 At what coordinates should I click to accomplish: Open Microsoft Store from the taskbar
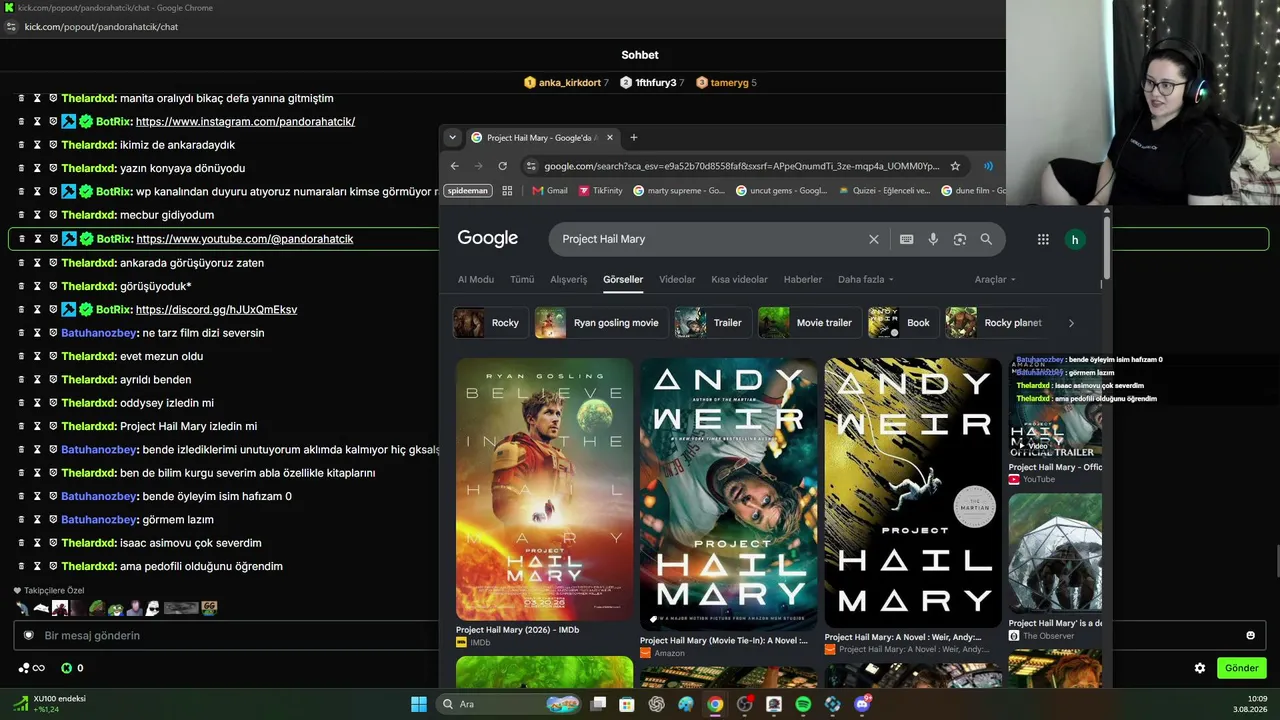click(627, 704)
